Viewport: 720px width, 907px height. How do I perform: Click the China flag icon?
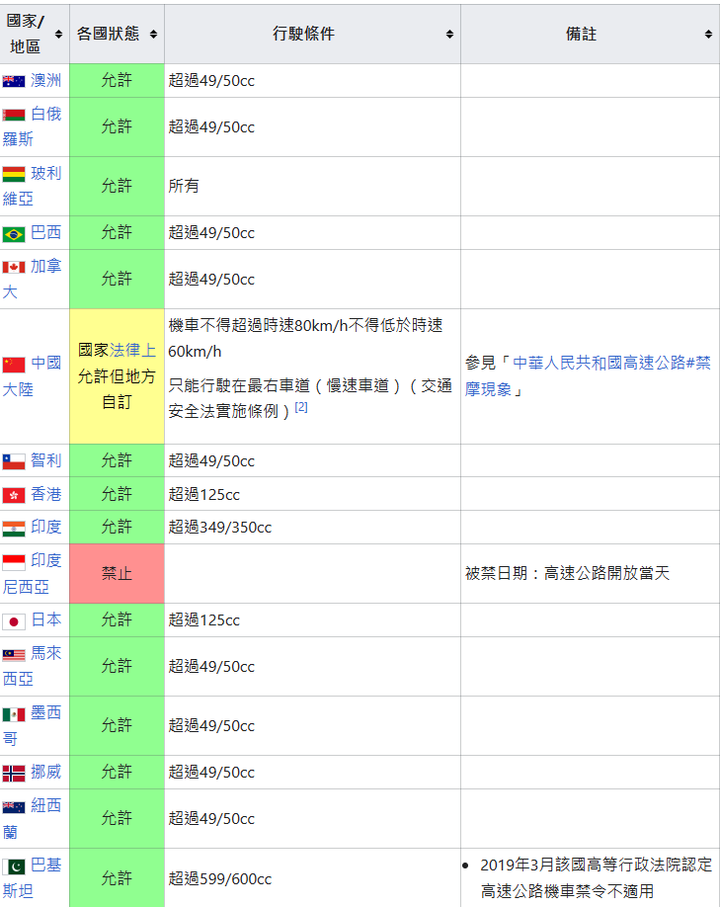point(14,365)
